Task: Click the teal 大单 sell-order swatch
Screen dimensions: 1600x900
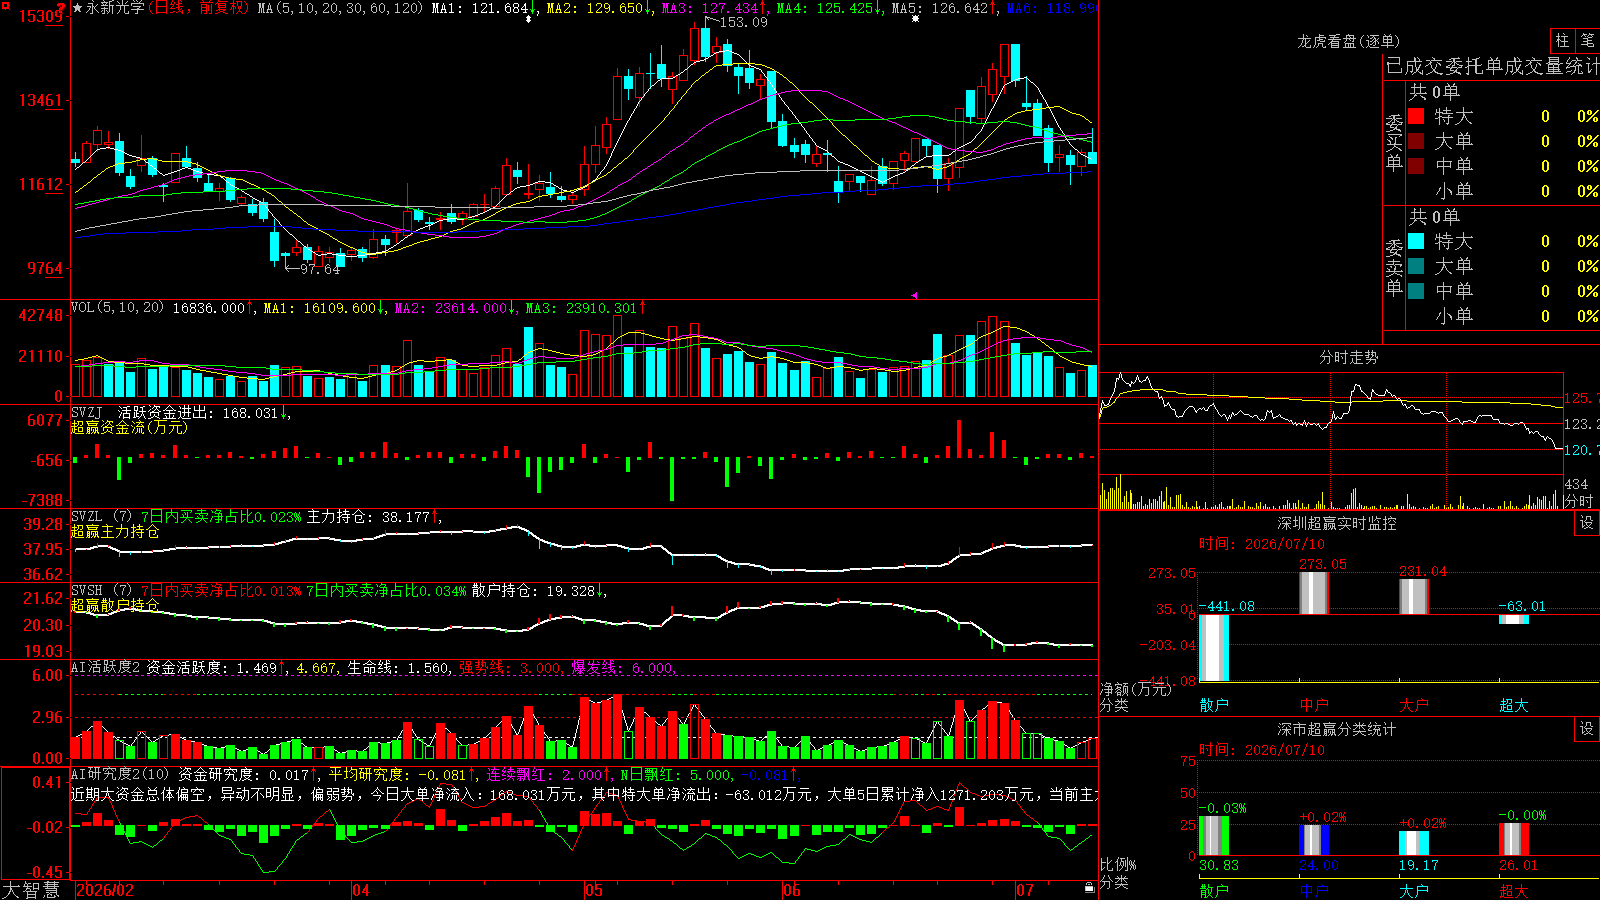Action: [x=1416, y=266]
